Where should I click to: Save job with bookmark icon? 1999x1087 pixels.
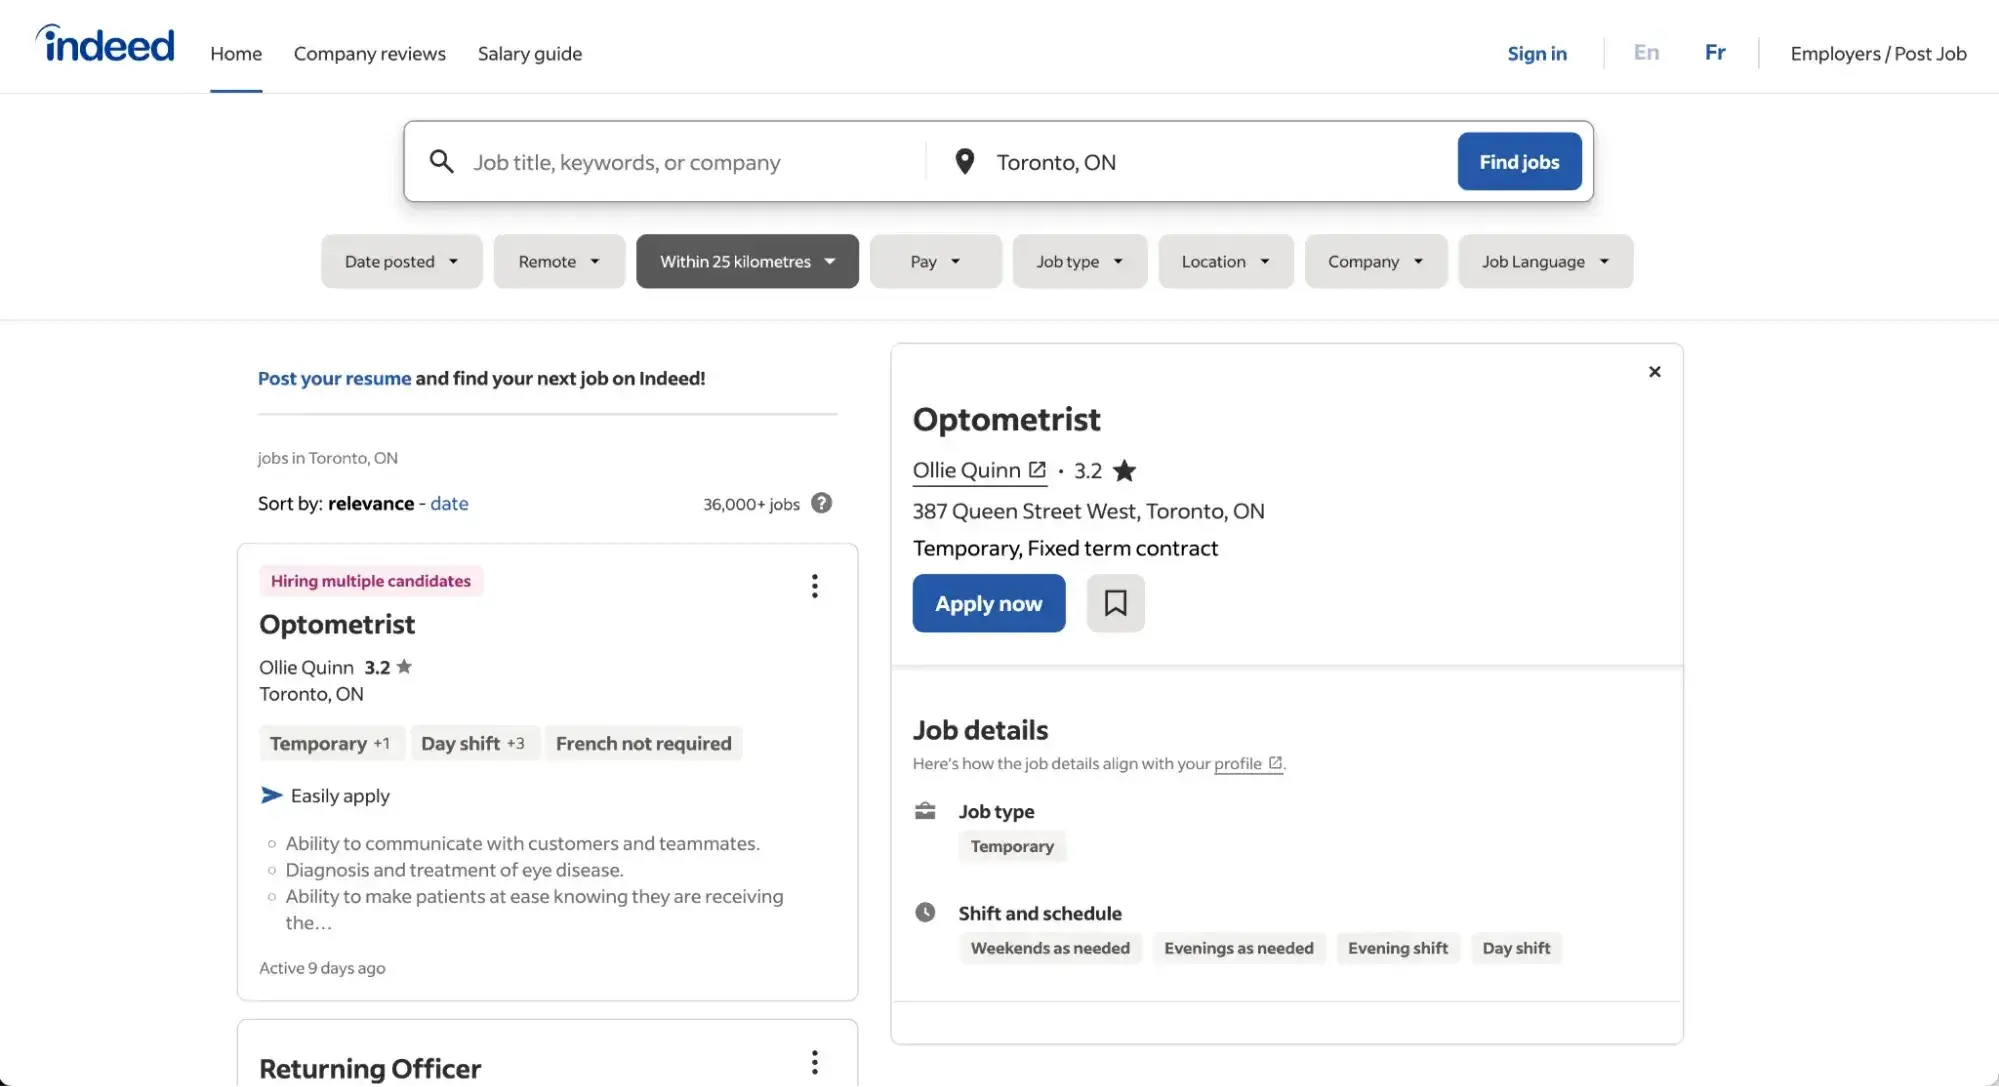(x=1115, y=603)
